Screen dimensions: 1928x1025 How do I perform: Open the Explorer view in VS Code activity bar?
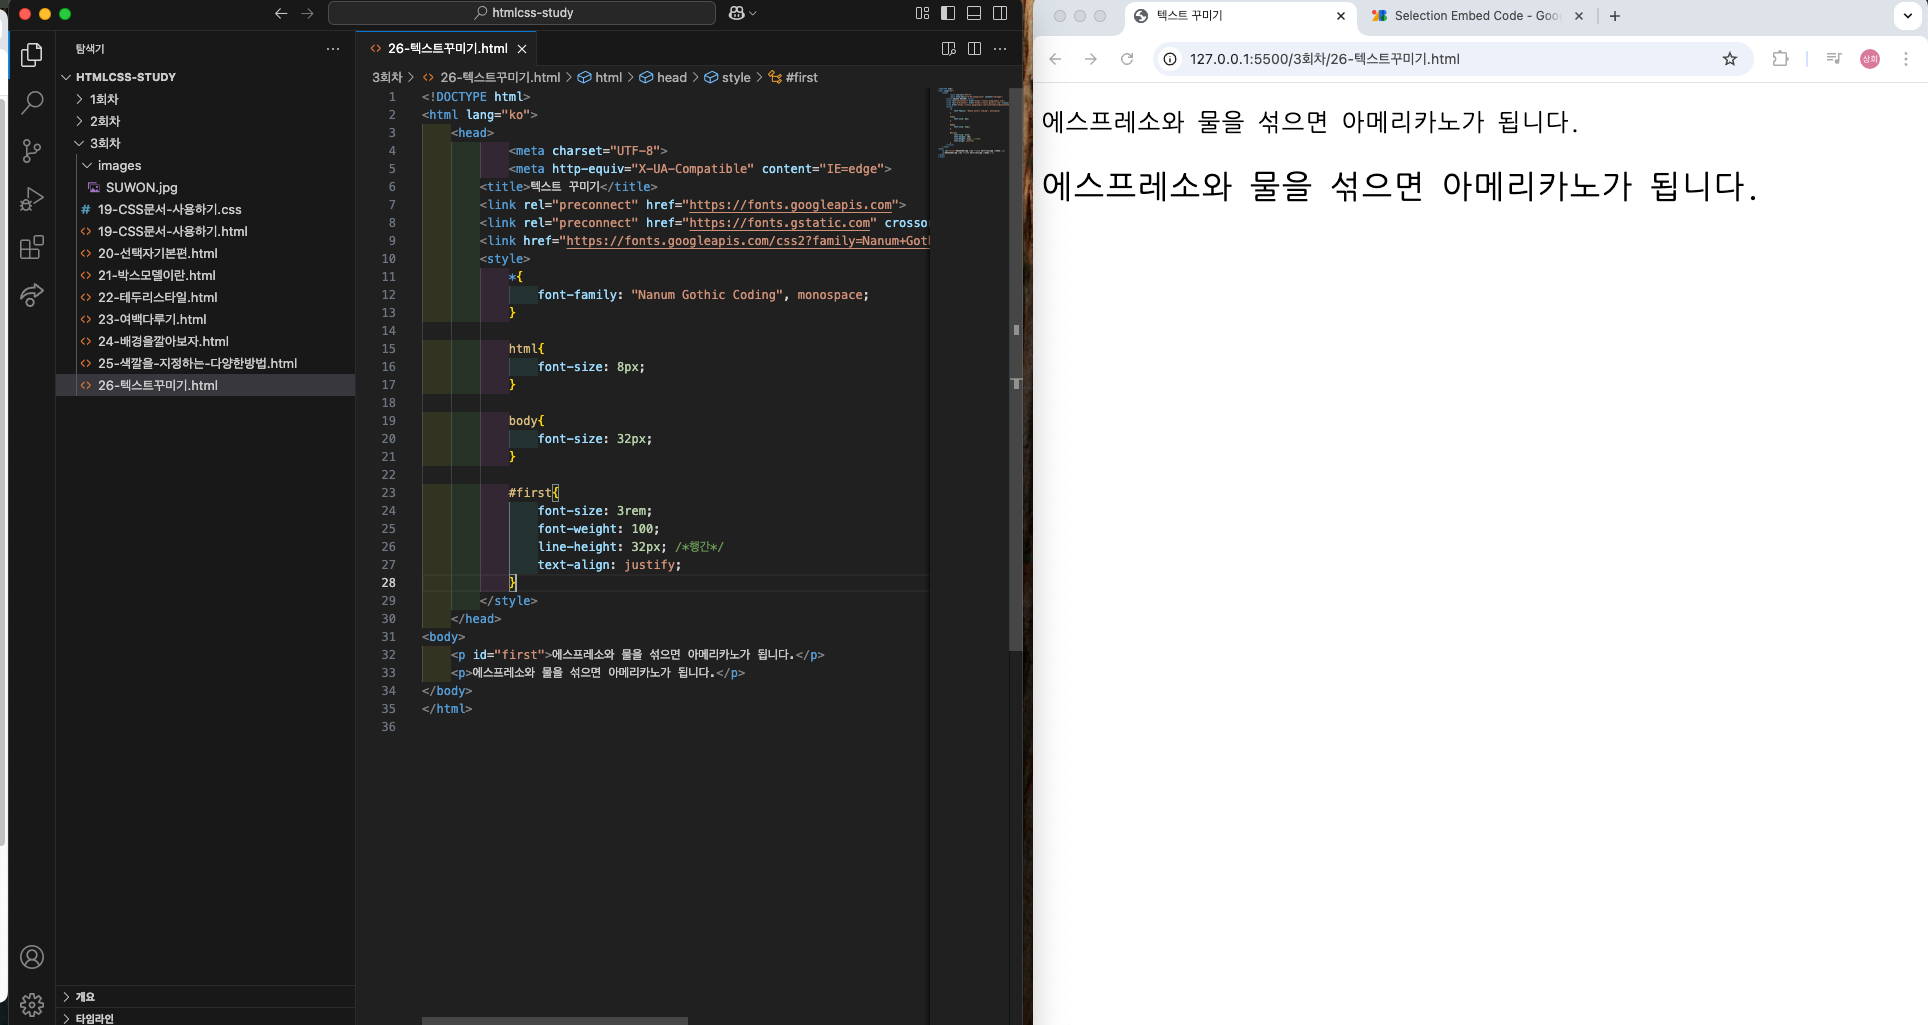click(32, 54)
